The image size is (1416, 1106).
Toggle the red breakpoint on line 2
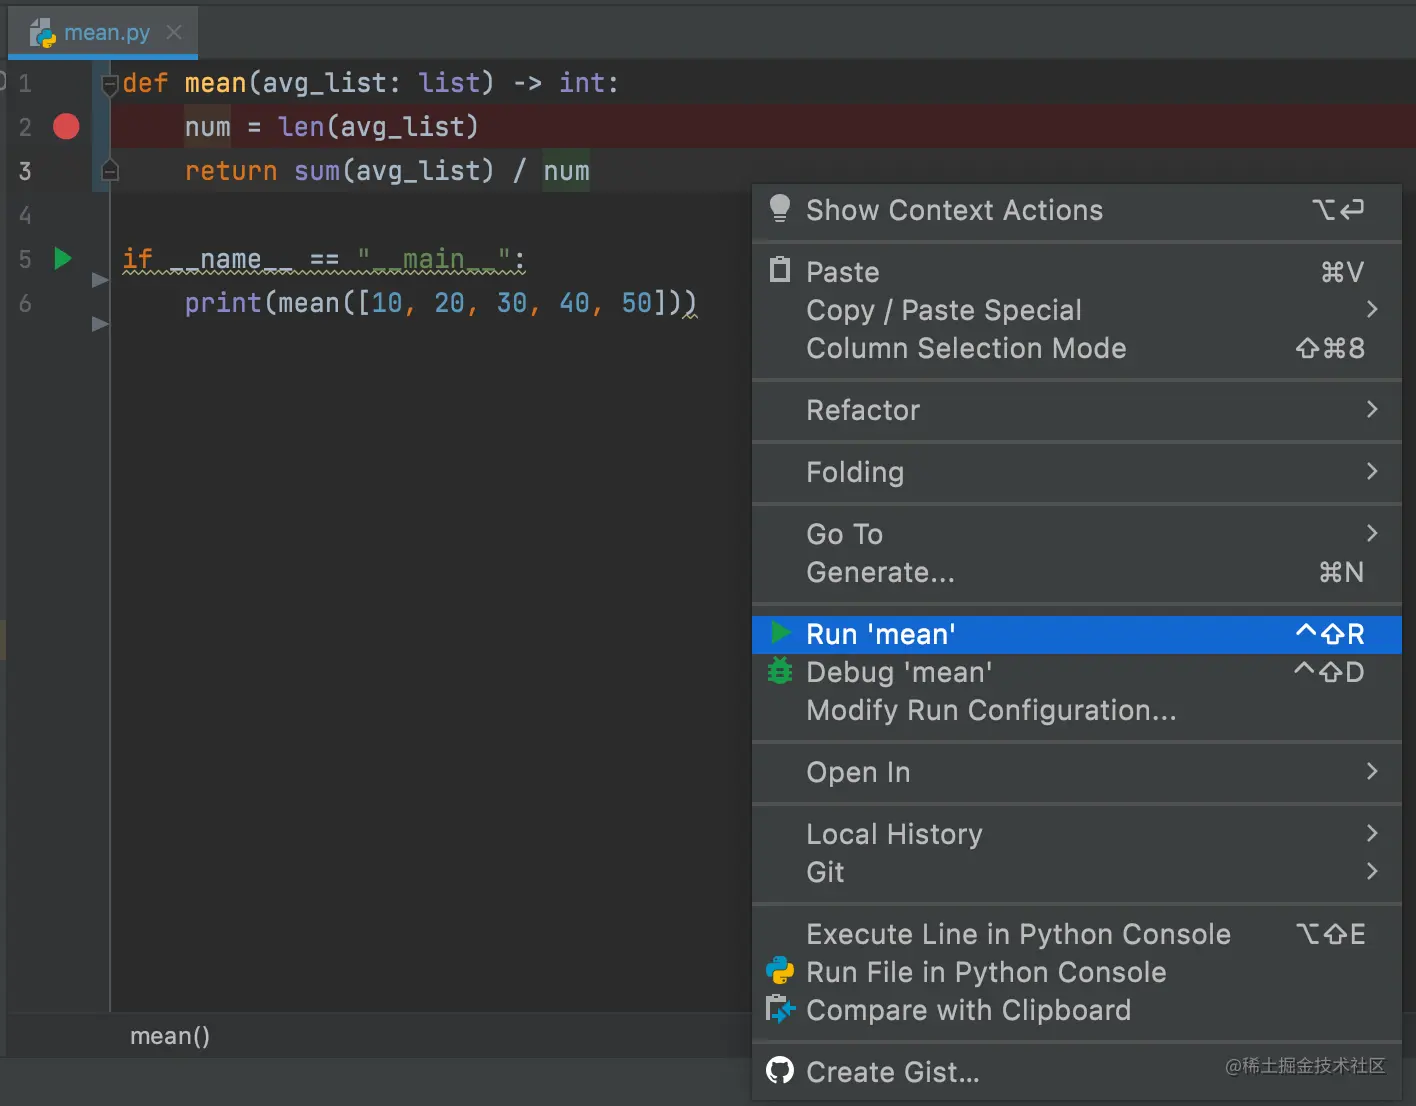[66, 127]
